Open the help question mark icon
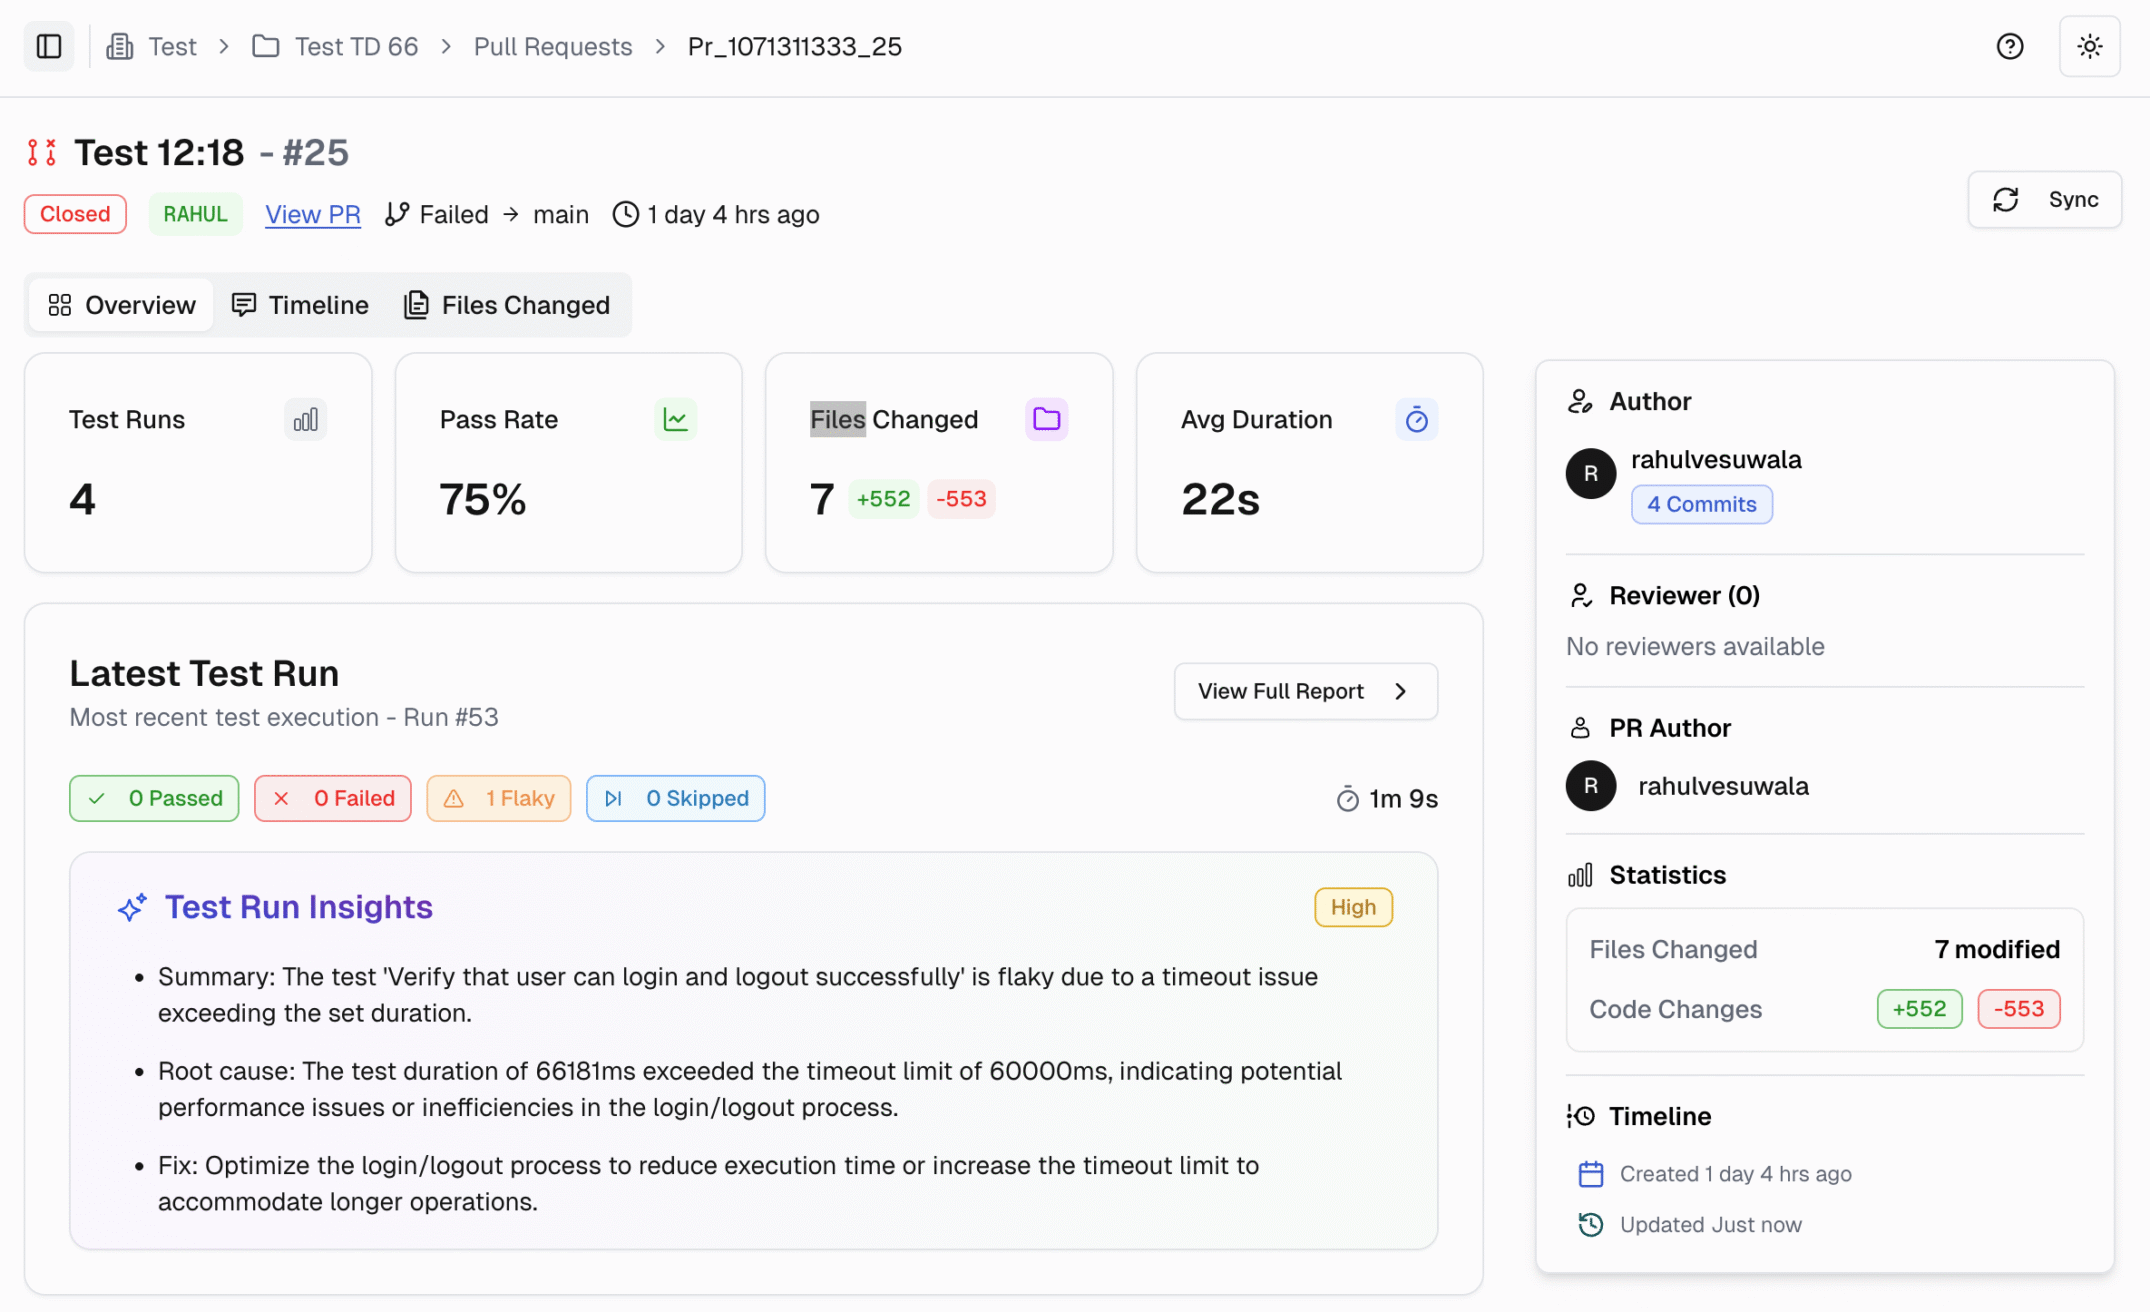The height and width of the screenshot is (1312, 2150). click(x=2009, y=46)
